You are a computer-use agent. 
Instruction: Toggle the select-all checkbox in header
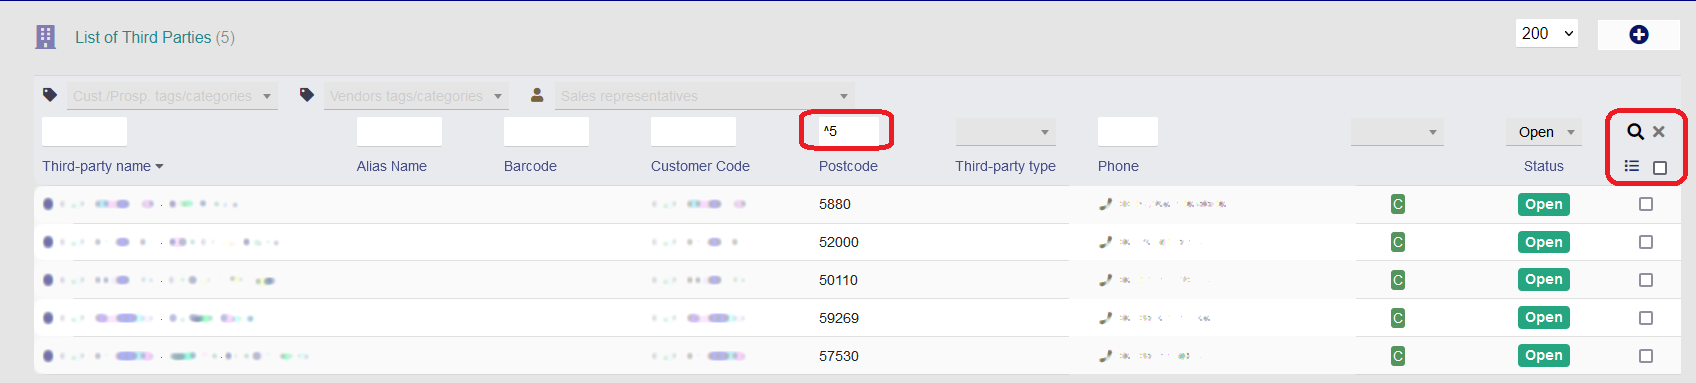tap(1660, 168)
